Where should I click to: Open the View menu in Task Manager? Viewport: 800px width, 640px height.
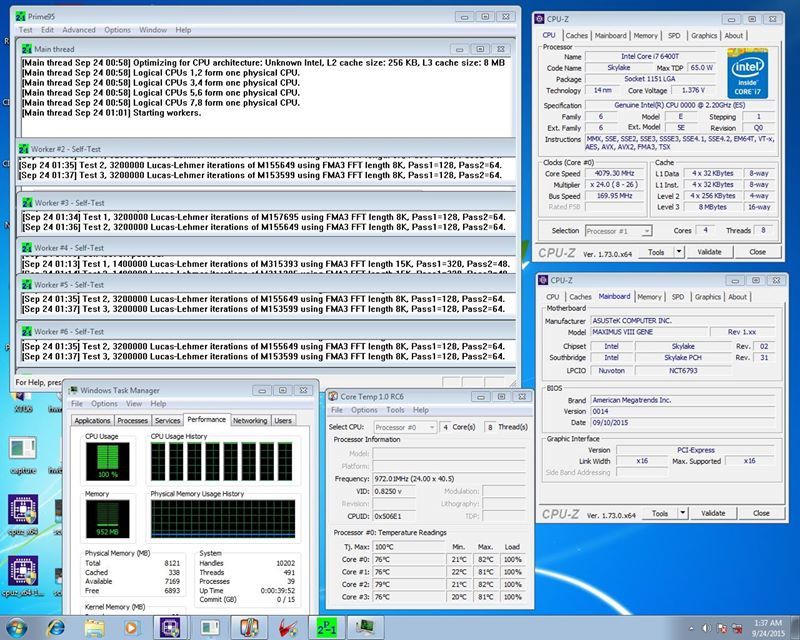134,404
